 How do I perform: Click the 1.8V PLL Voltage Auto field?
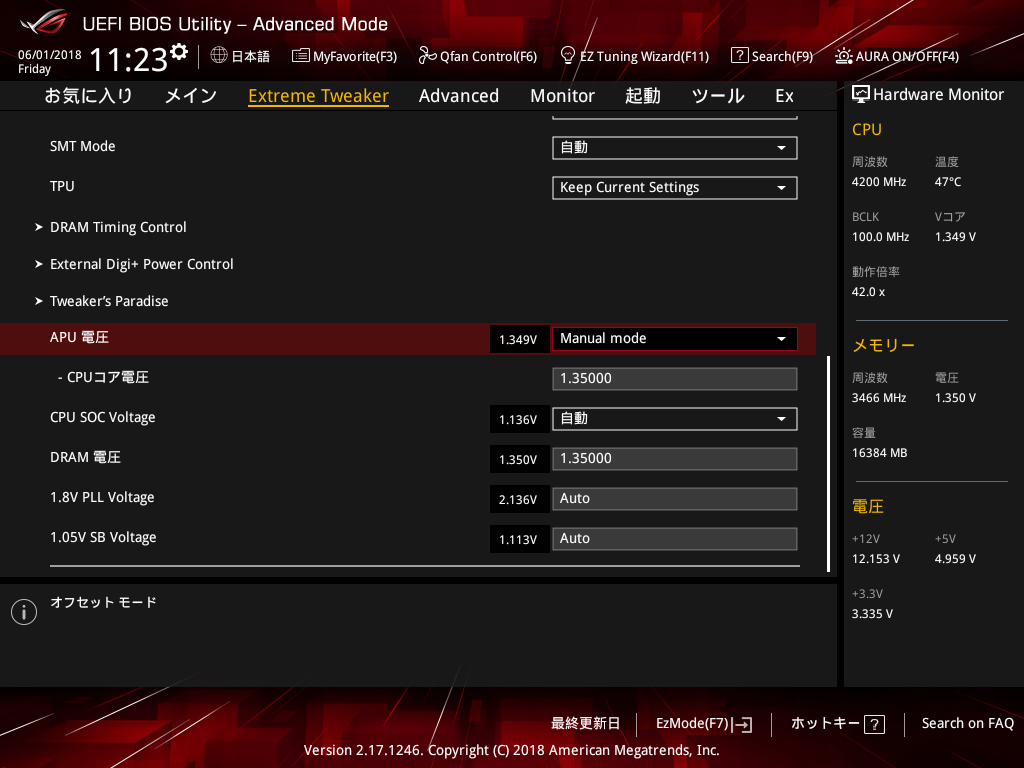[x=674, y=499]
